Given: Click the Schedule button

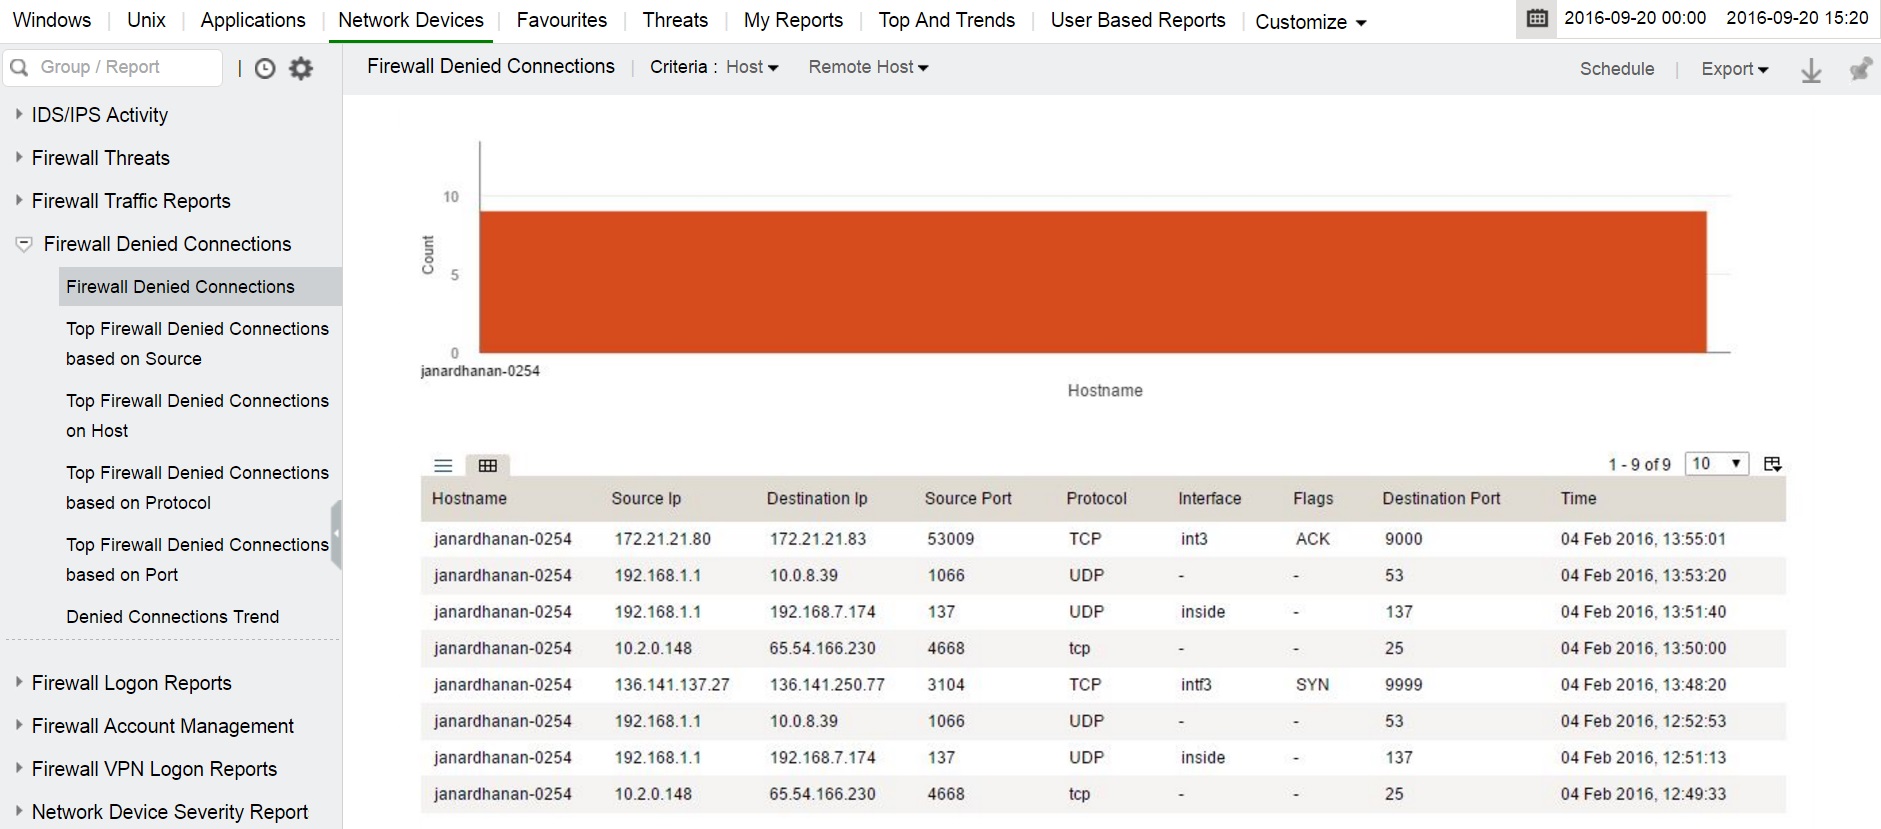Looking at the screenshot, I should tap(1617, 69).
